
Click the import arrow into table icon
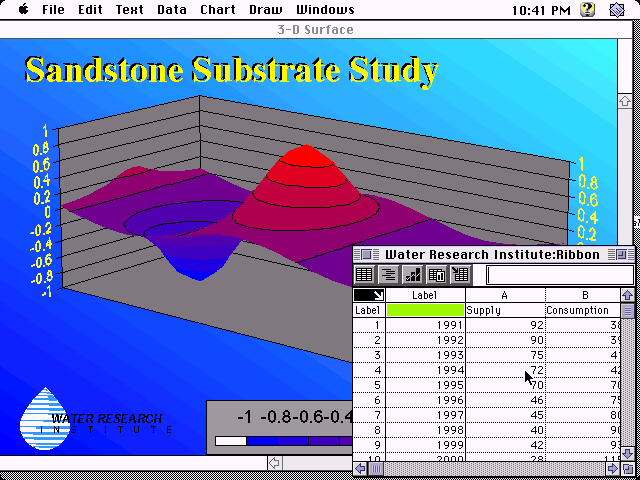pyautogui.click(x=460, y=274)
